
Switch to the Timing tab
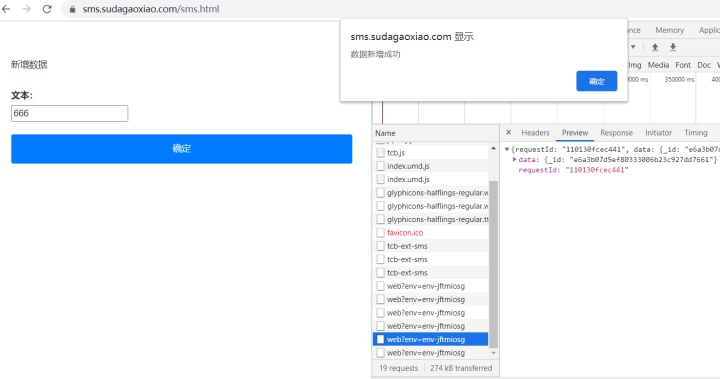pos(696,133)
